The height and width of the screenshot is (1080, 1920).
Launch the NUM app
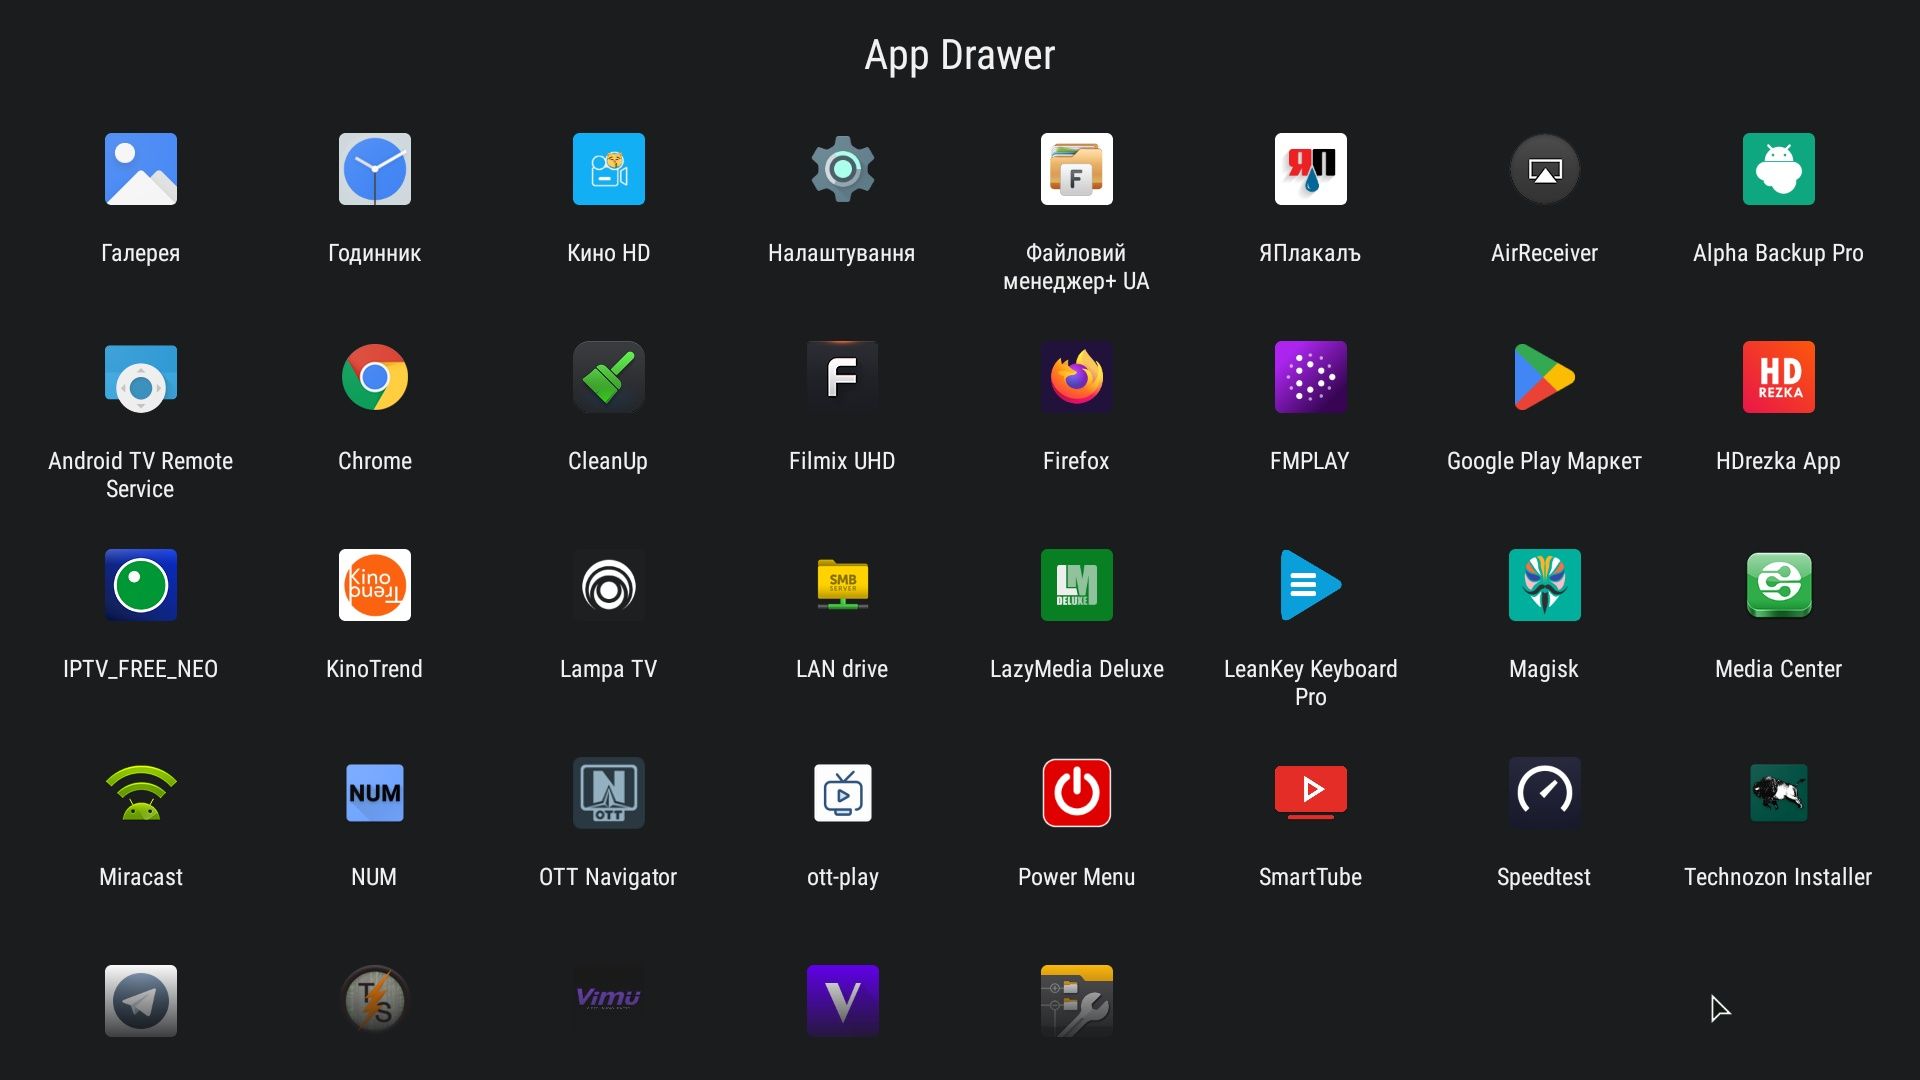(x=375, y=793)
